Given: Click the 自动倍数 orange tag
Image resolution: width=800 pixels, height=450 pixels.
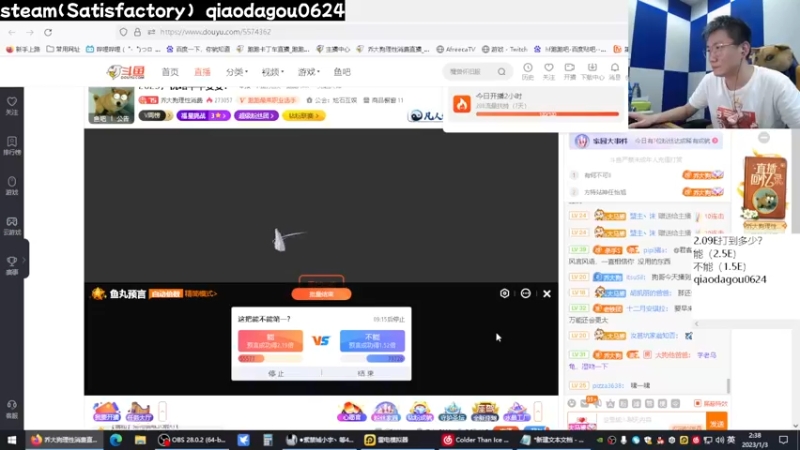Looking at the screenshot, I should 166,294.
